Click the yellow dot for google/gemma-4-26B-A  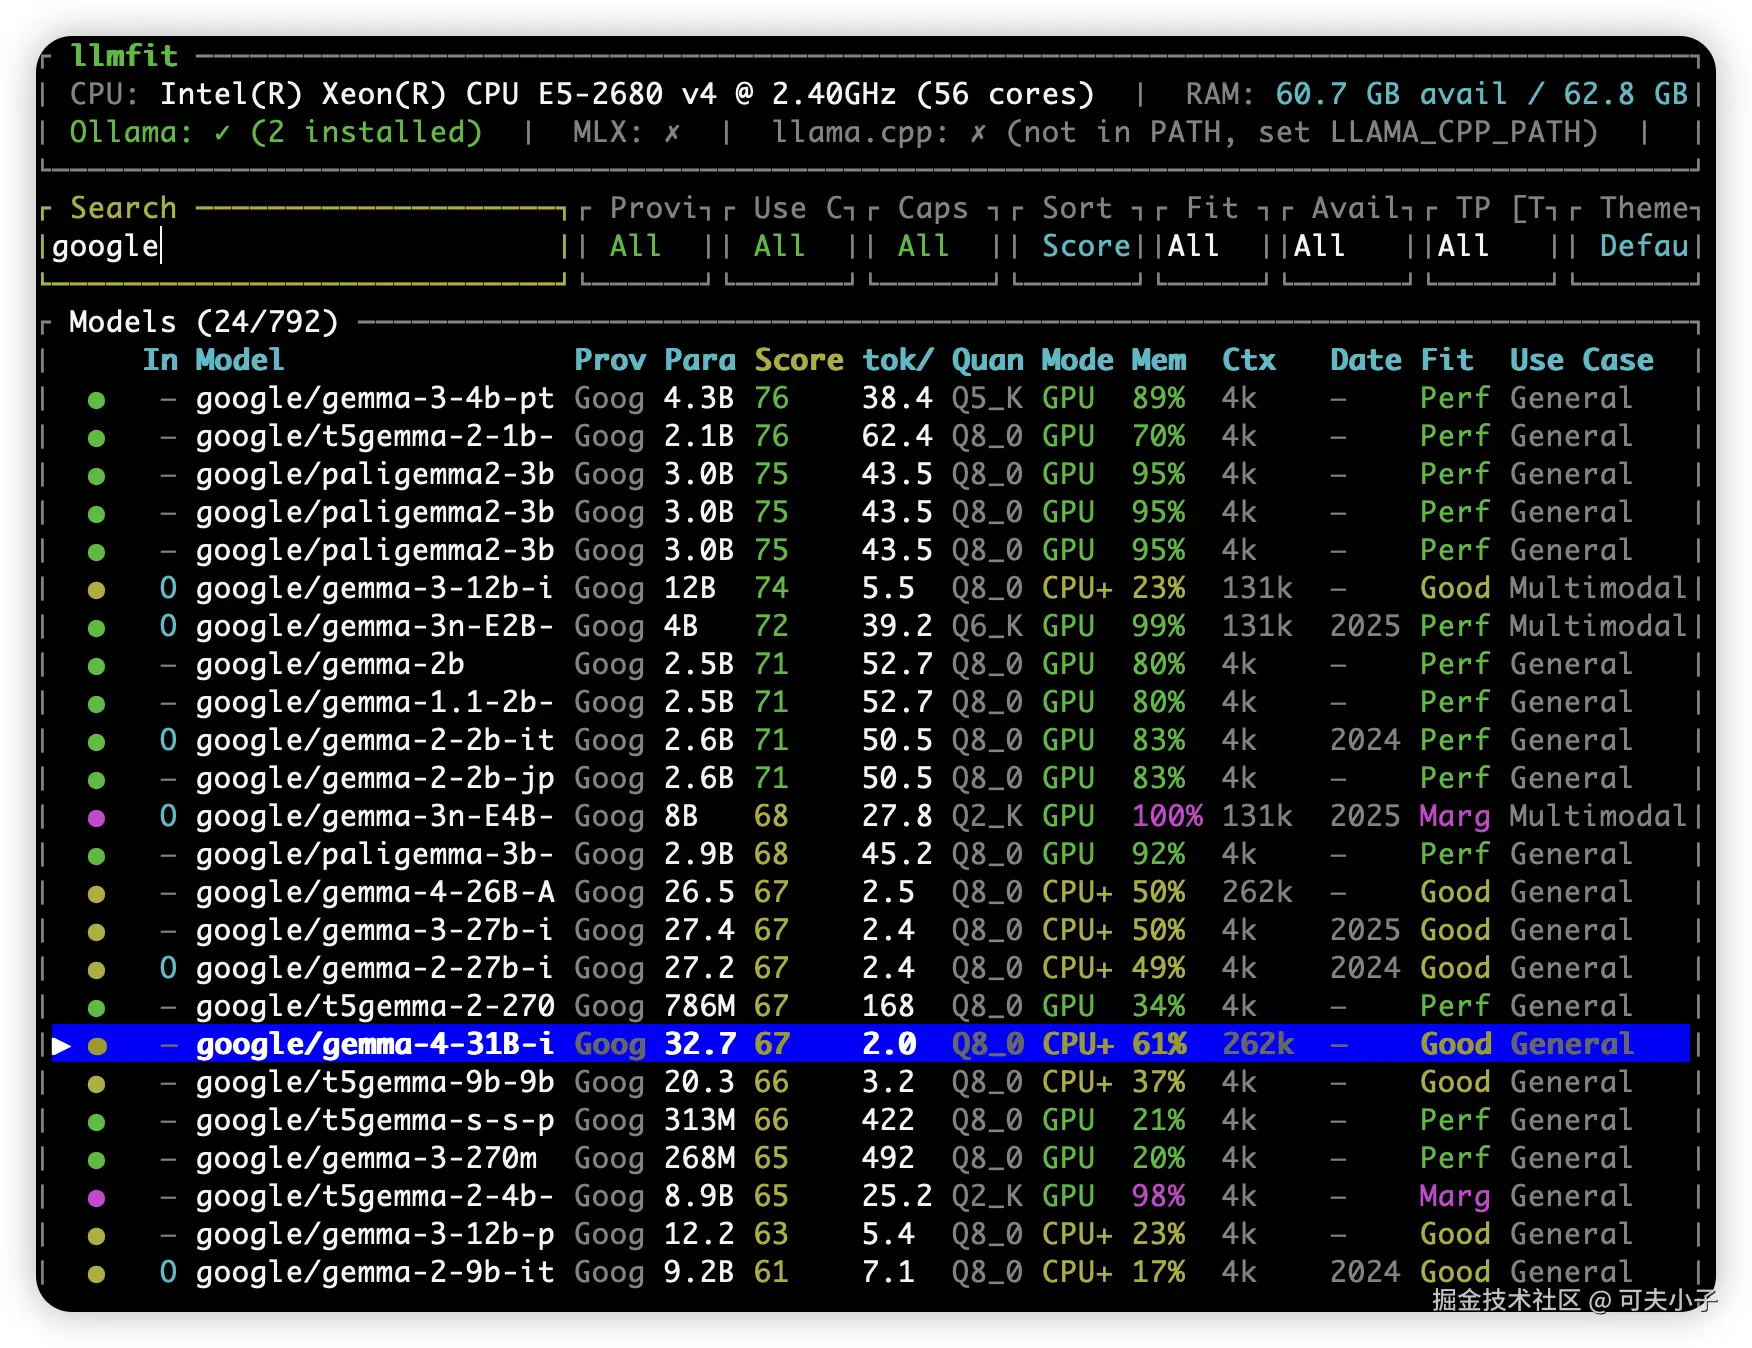click(96, 894)
